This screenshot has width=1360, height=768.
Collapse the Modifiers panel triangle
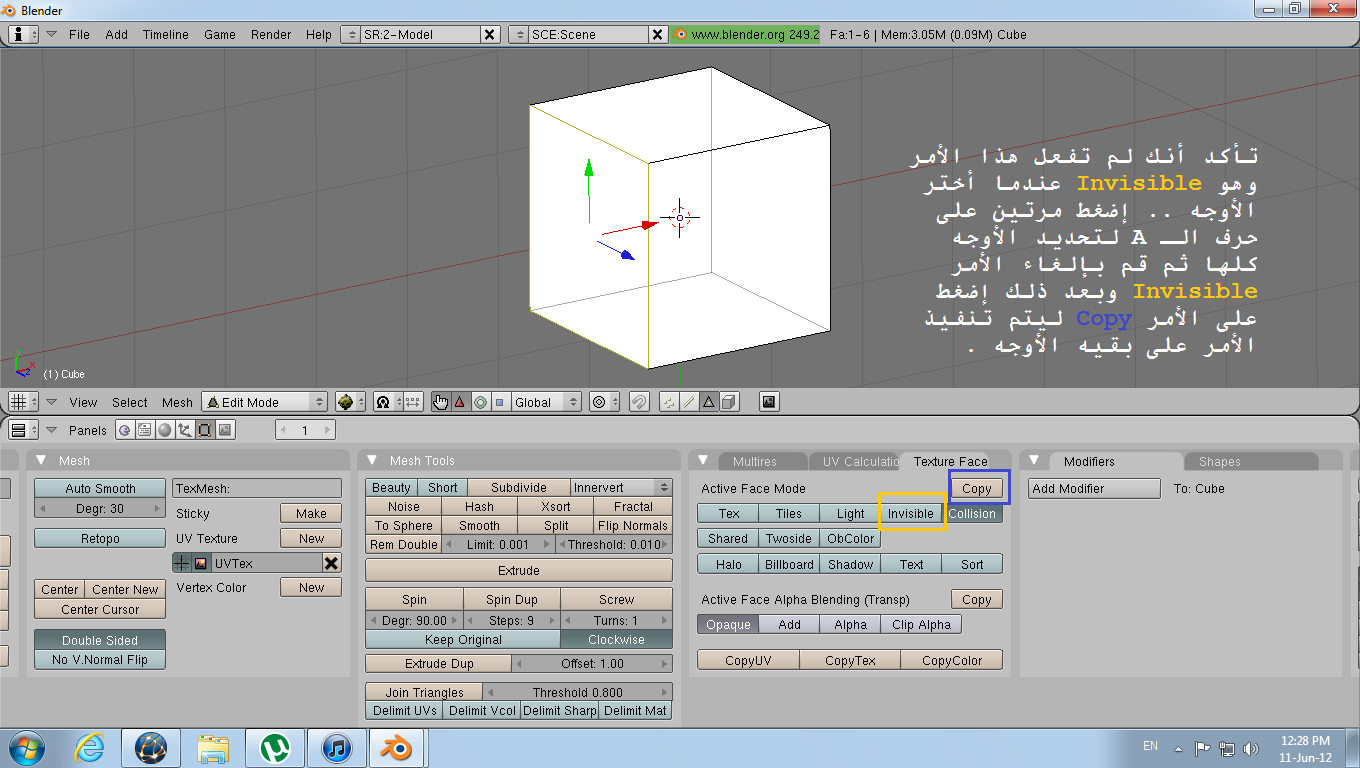(1035, 460)
